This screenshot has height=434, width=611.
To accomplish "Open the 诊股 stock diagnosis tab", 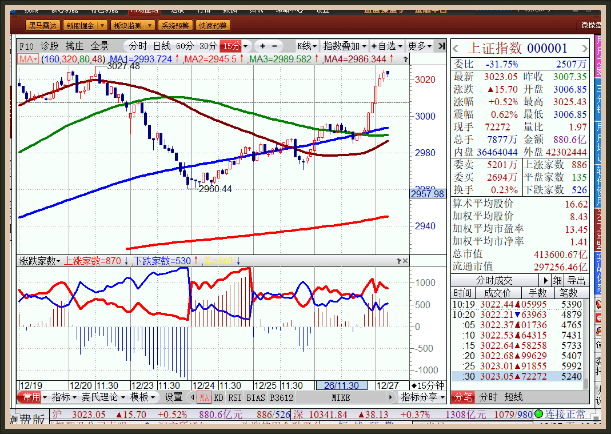I will tap(49, 46).
